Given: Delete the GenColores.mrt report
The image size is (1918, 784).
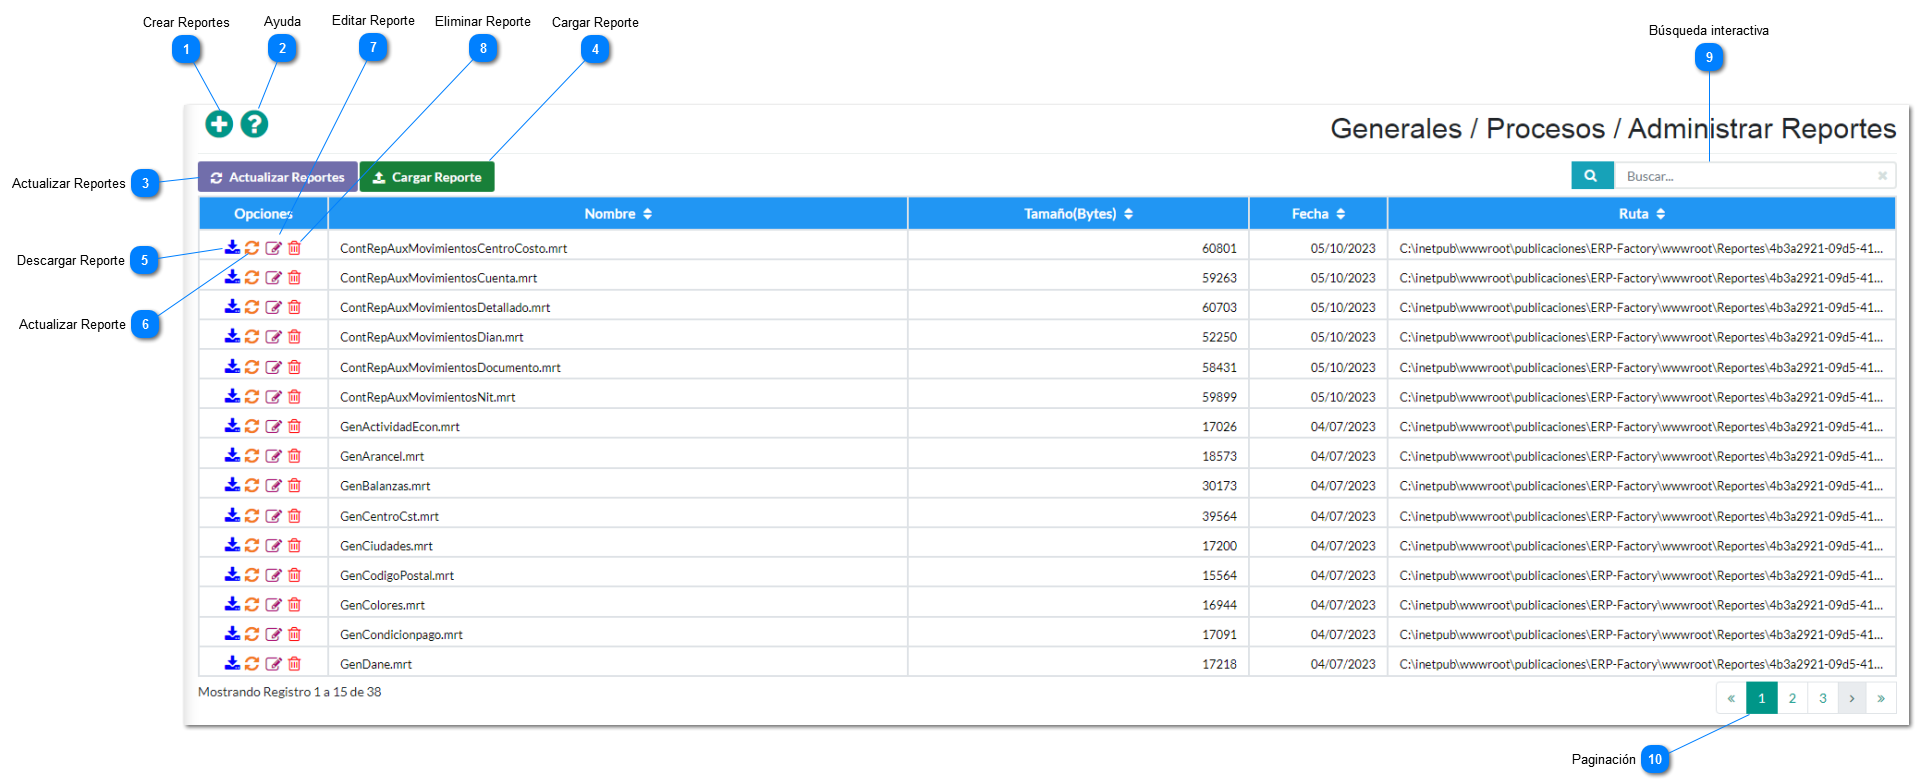Looking at the screenshot, I should pyautogui.click(x=294, y=604).
